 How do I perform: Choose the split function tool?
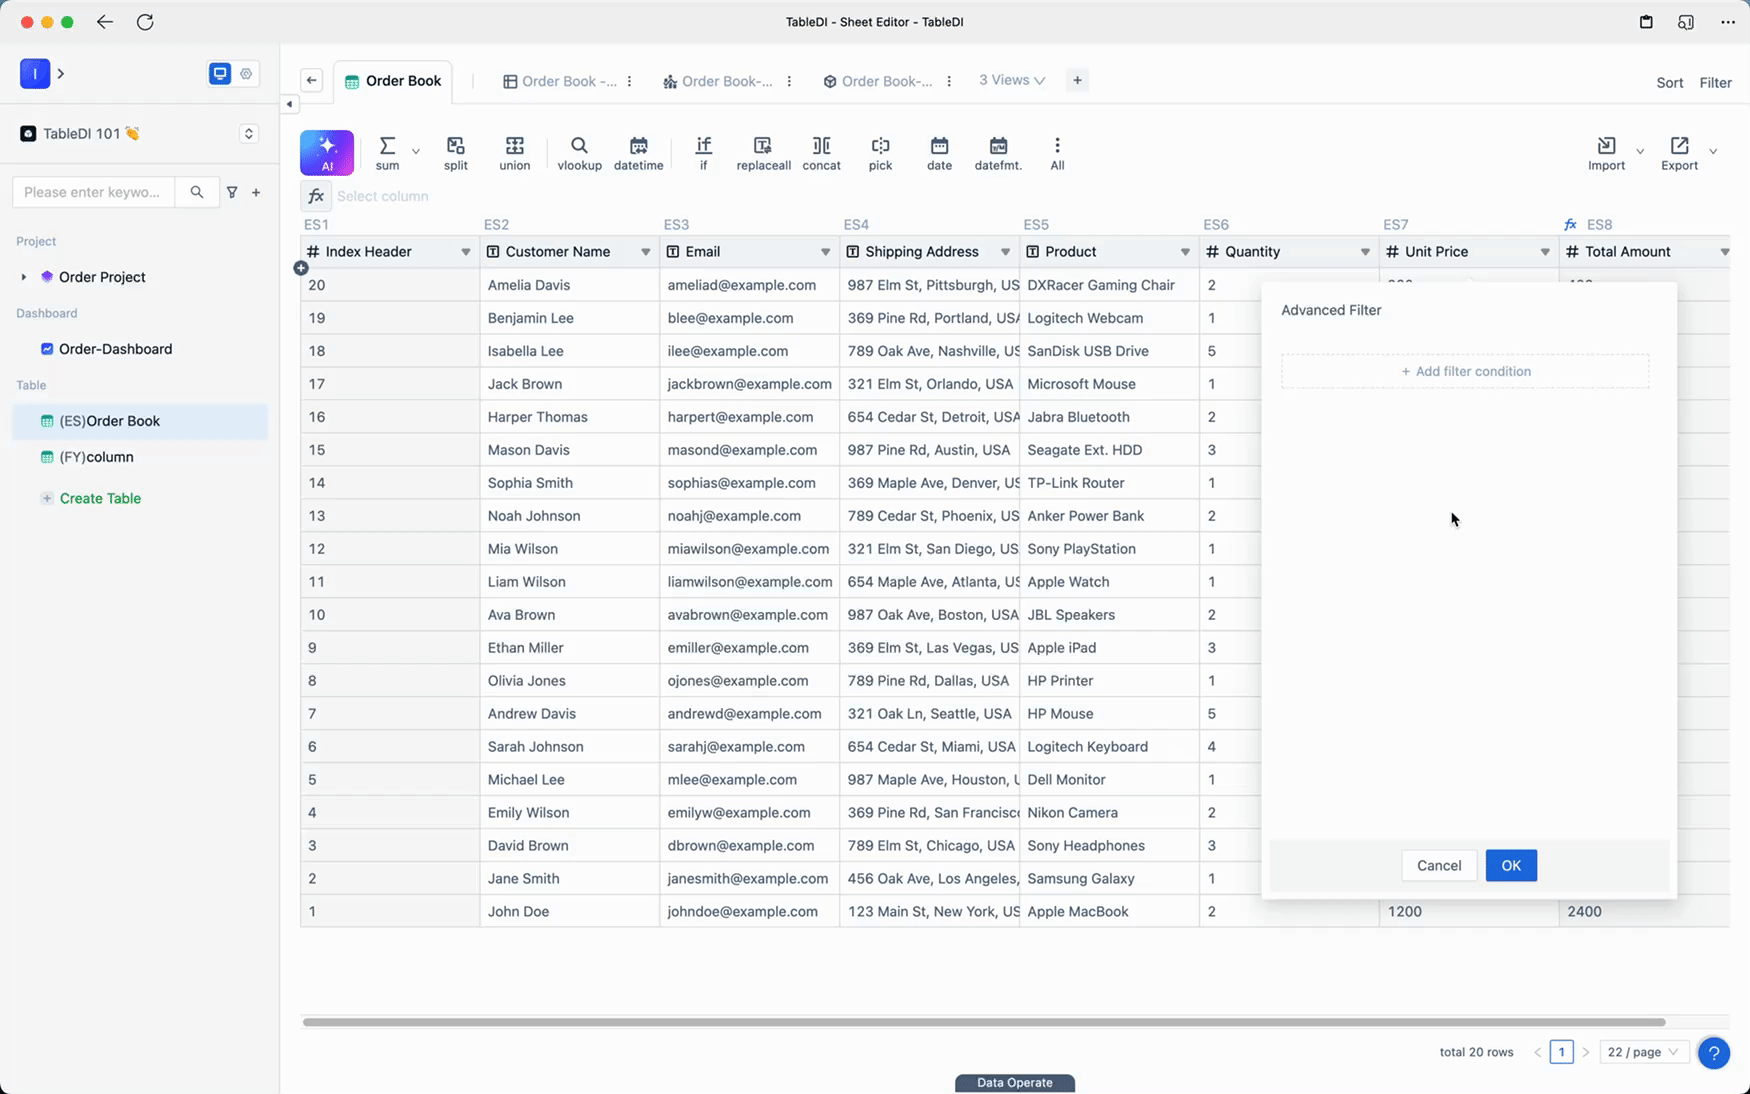(455, 153)
